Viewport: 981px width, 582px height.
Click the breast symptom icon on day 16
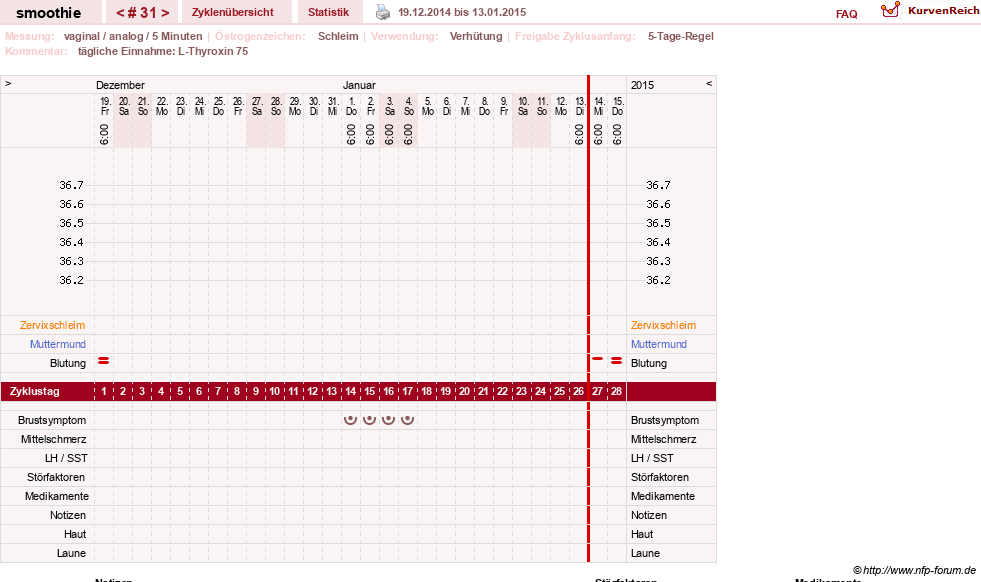tap(389, 419)
